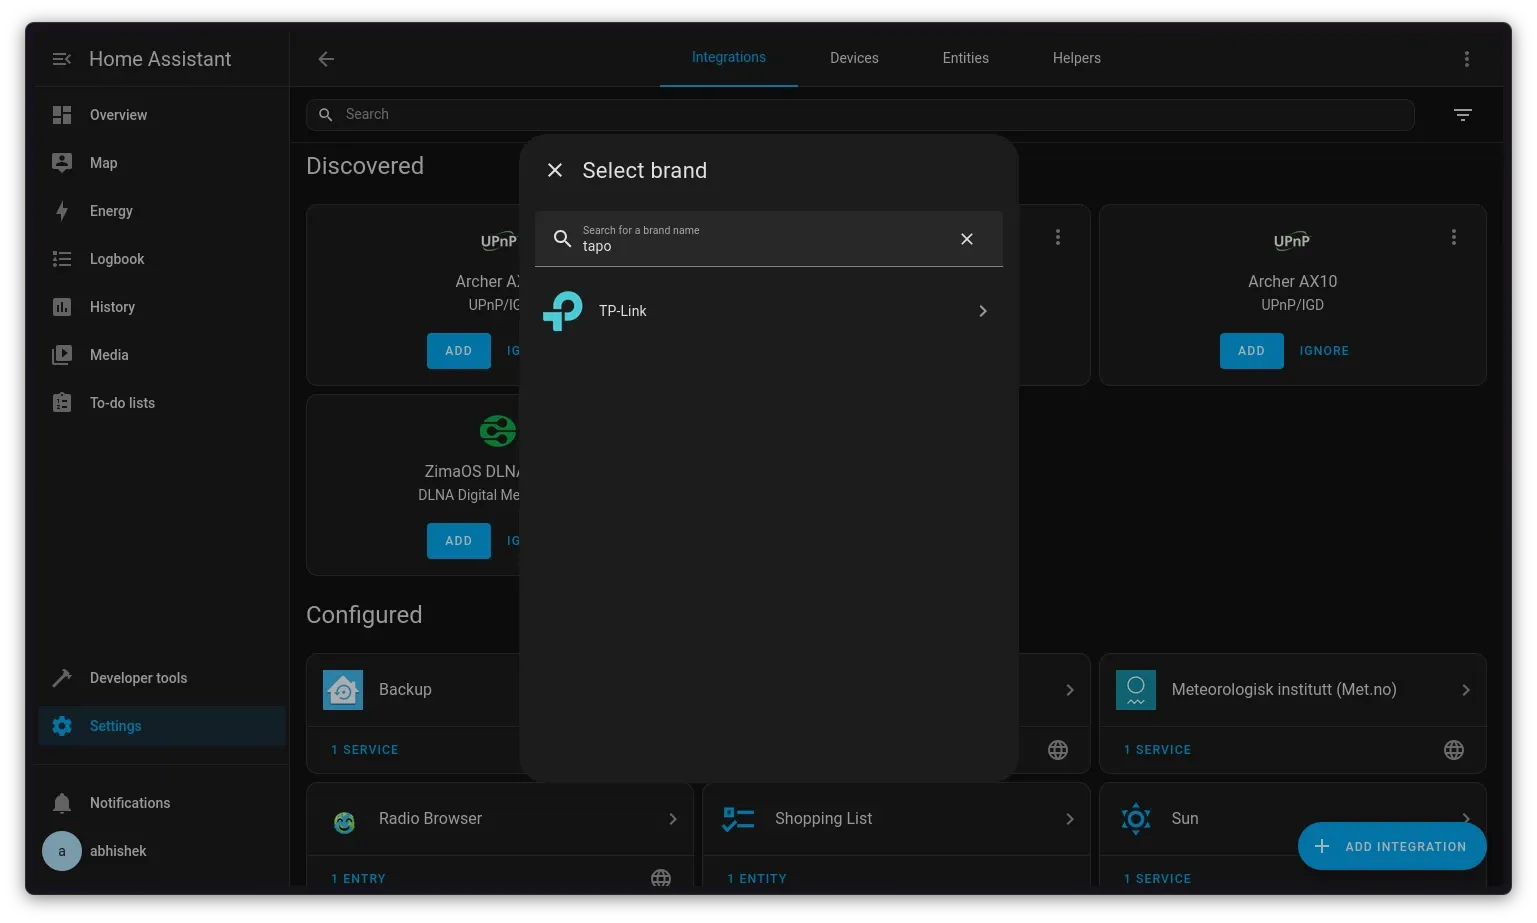Click the Add Integration button
Viewport: 1537px width, 923px height.
click(1391, 846)
